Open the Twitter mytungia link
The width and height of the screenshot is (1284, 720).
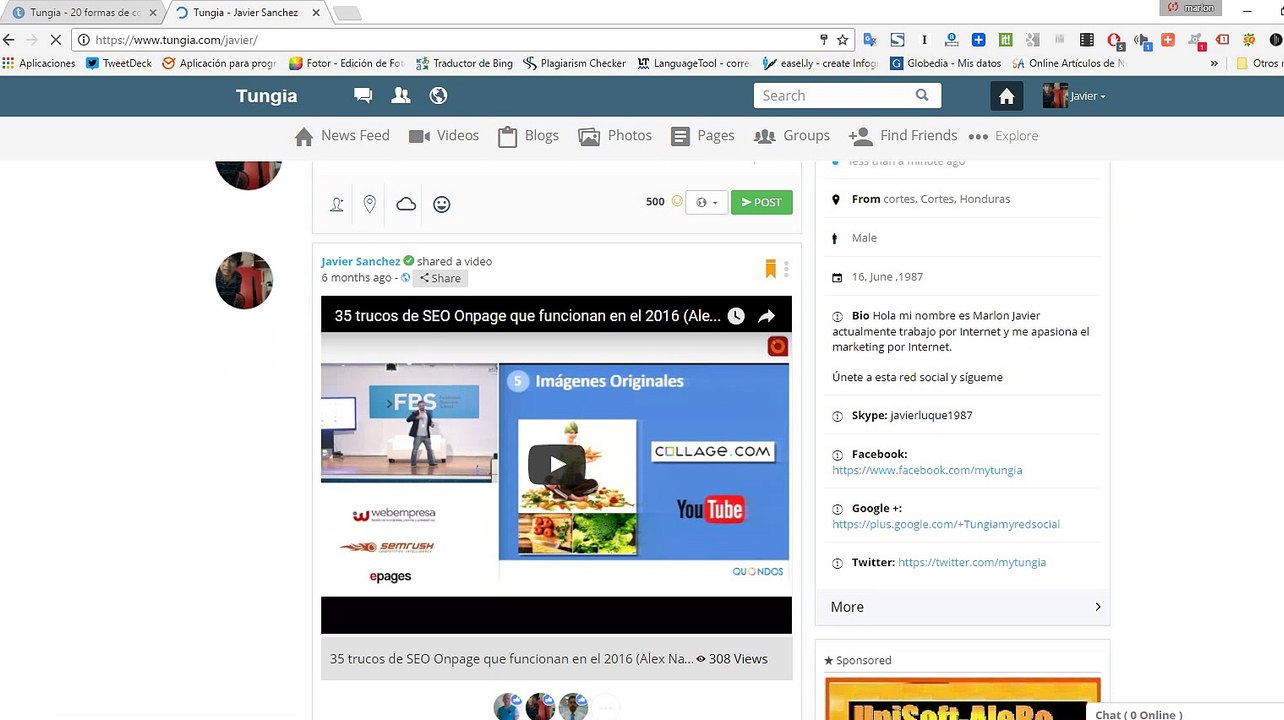[972, 562]
